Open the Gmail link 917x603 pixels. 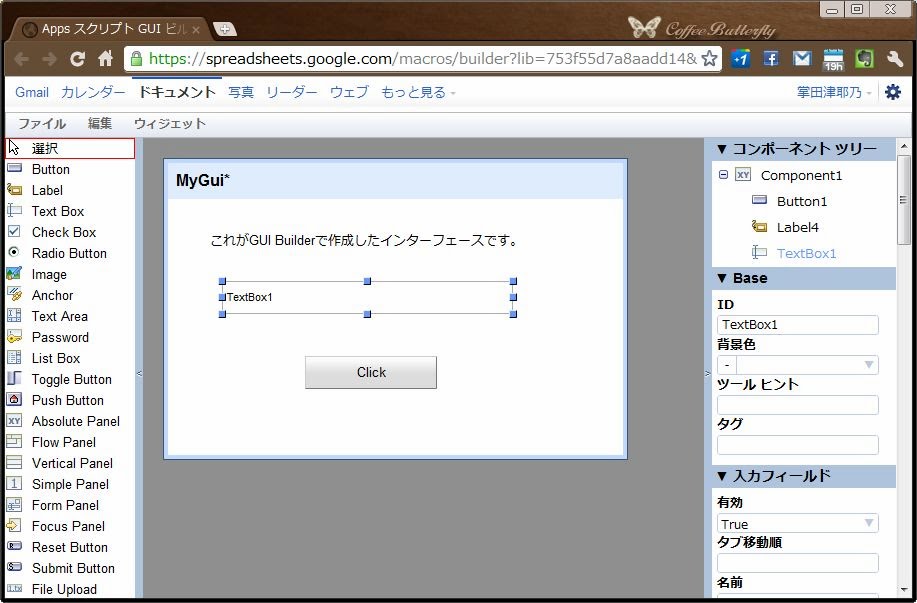point(32,92)
